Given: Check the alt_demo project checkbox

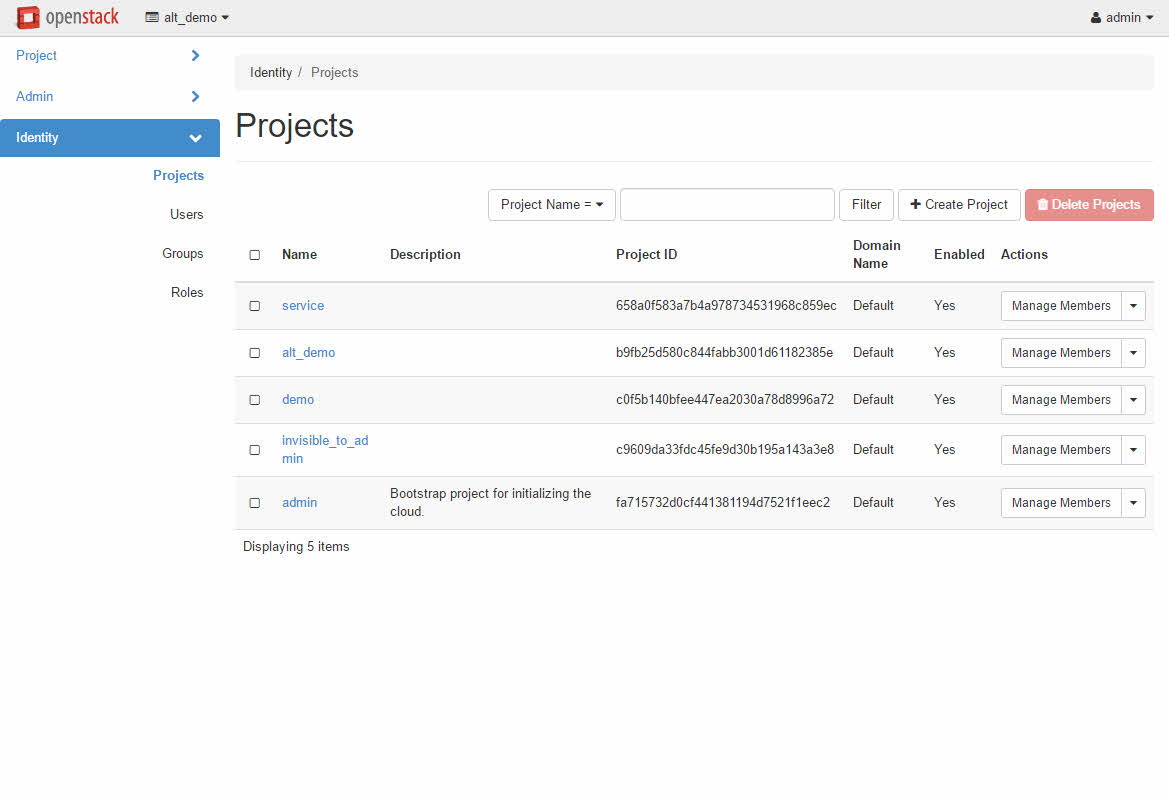Looking at the screenshot, I should [x=255, y=353].
